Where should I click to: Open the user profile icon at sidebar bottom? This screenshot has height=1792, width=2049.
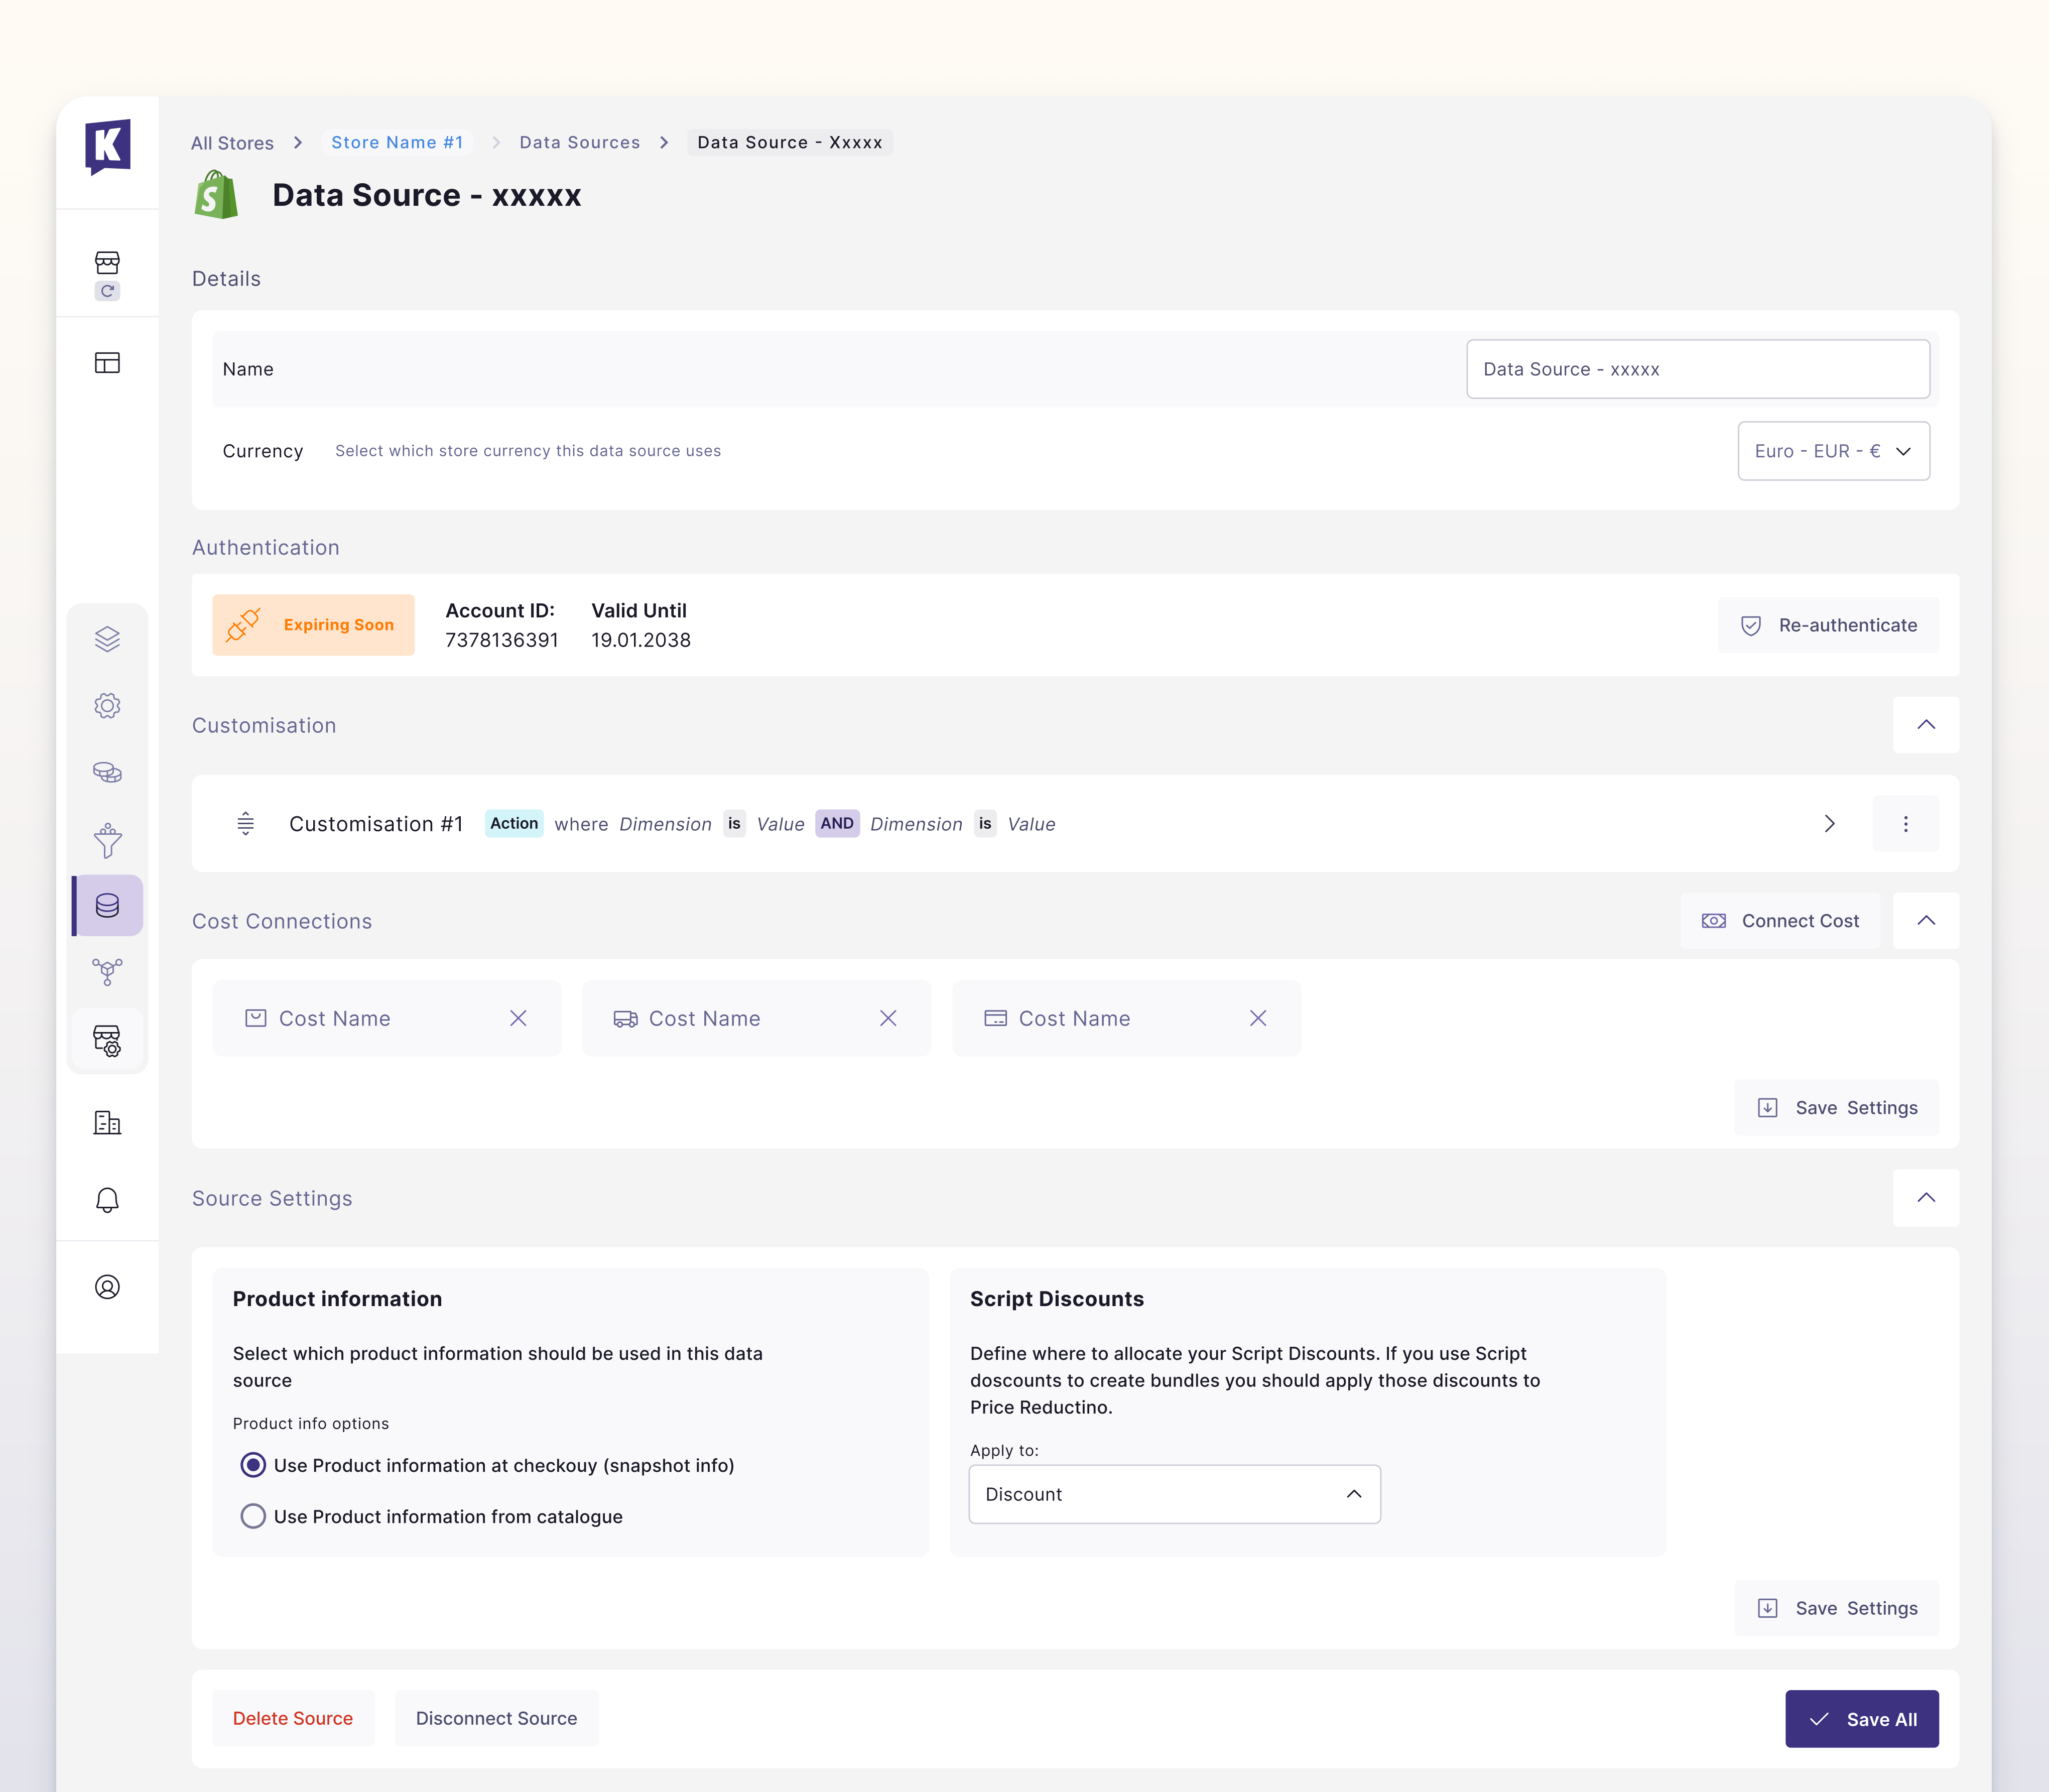point(107,1287)
